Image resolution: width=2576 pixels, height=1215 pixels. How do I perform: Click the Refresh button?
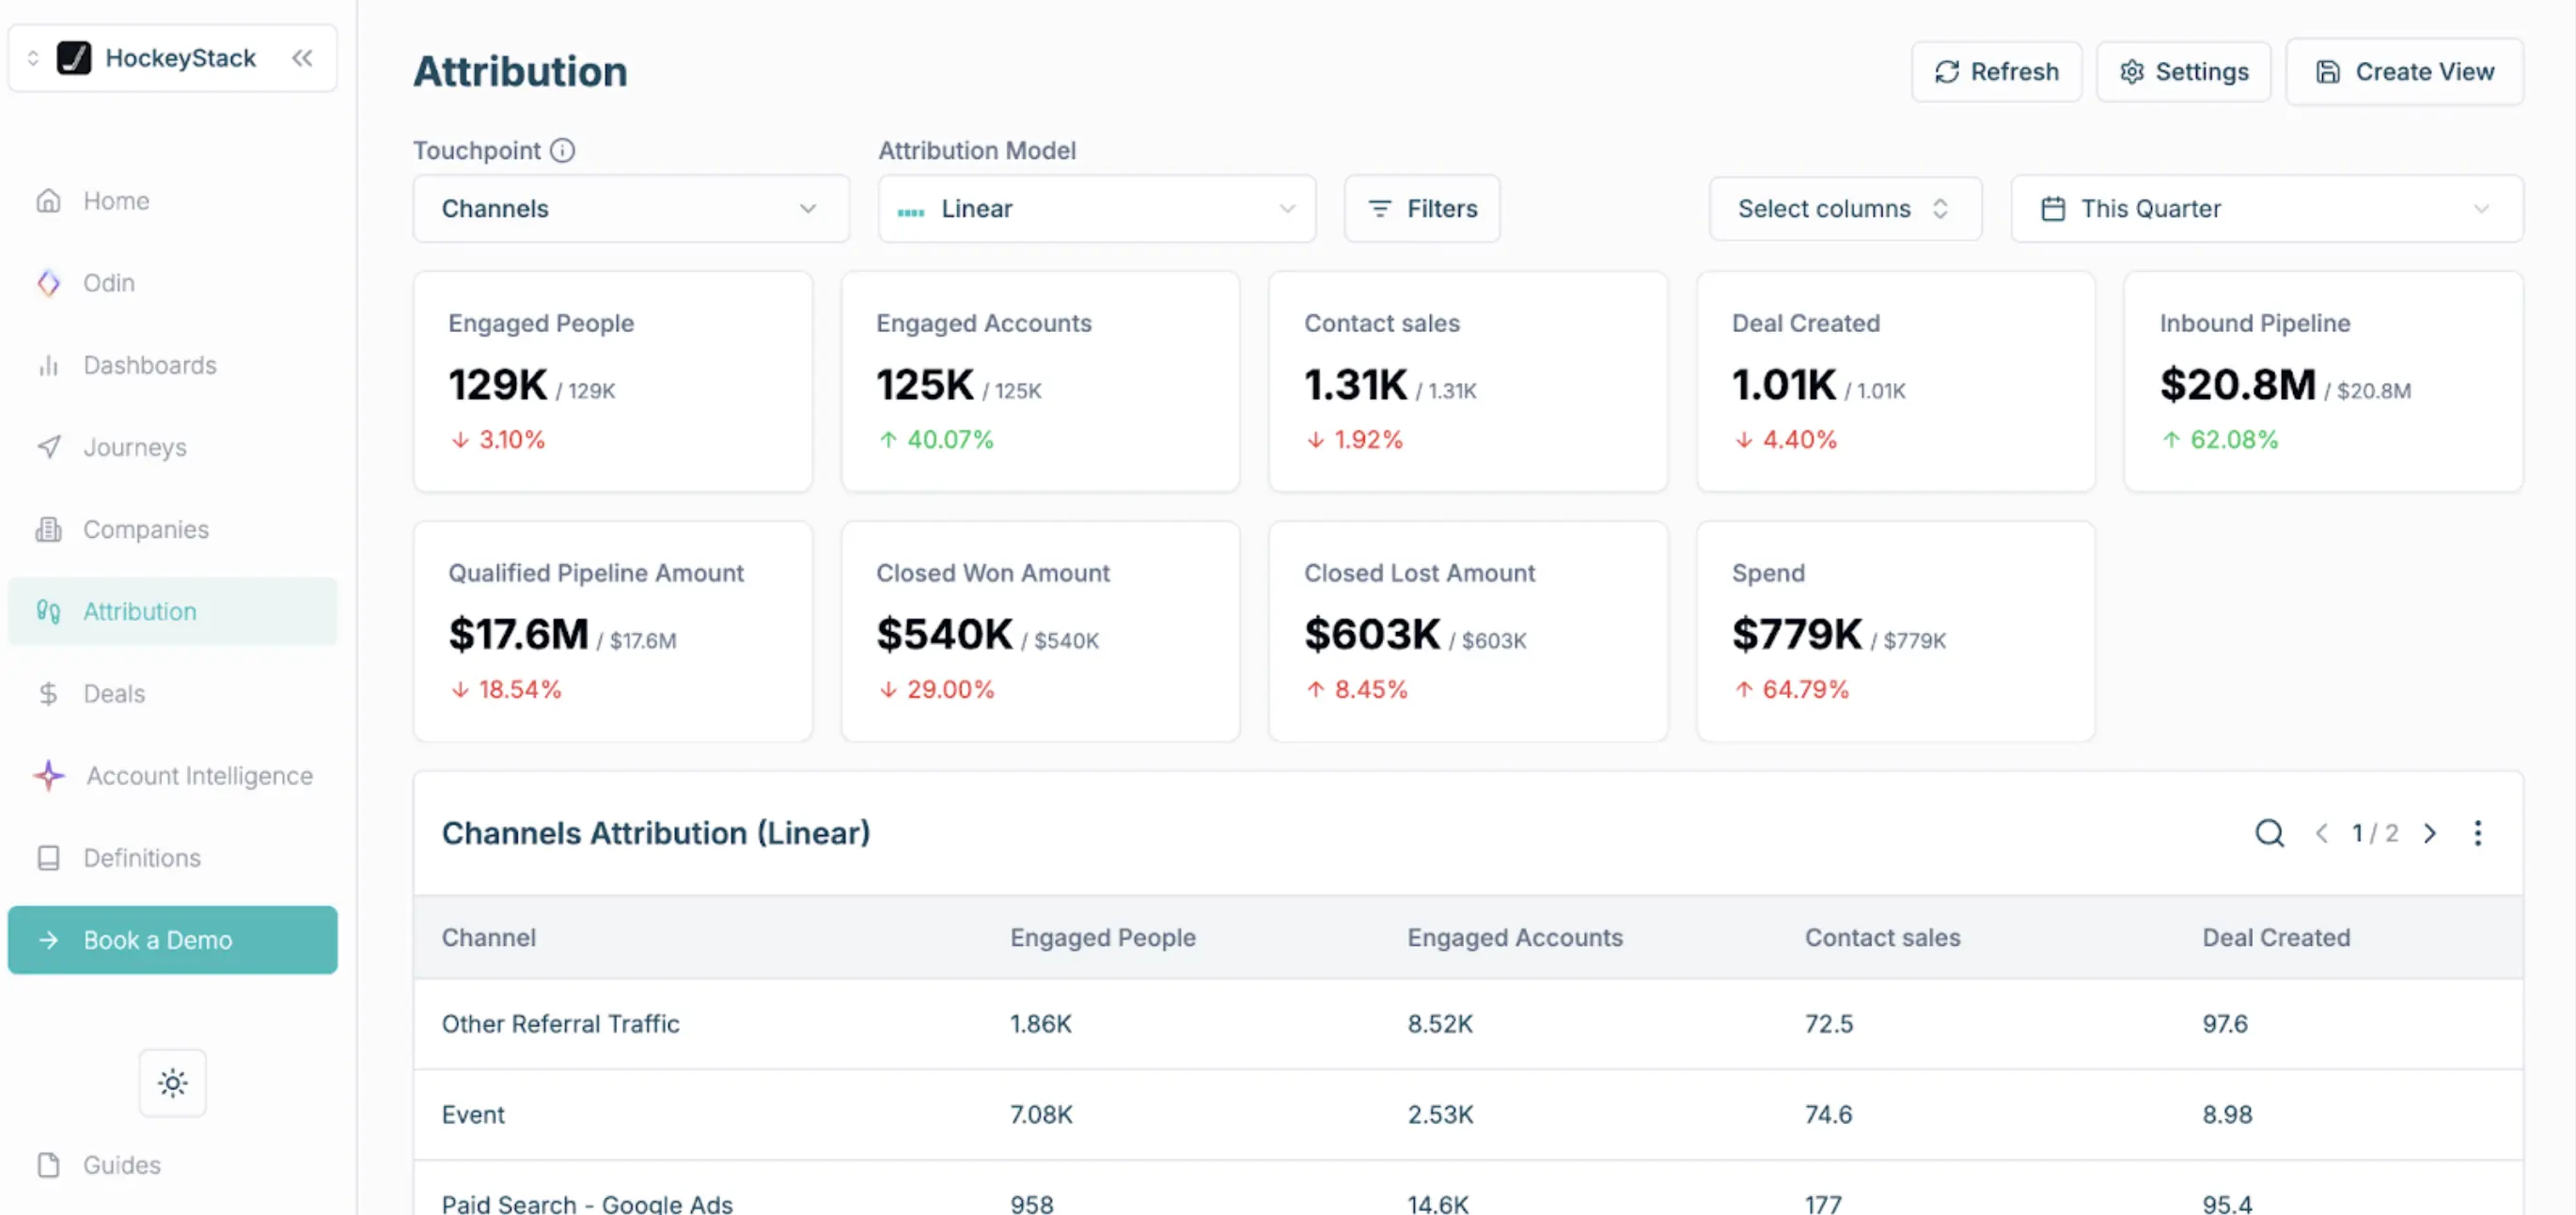tap(1996, 72)
